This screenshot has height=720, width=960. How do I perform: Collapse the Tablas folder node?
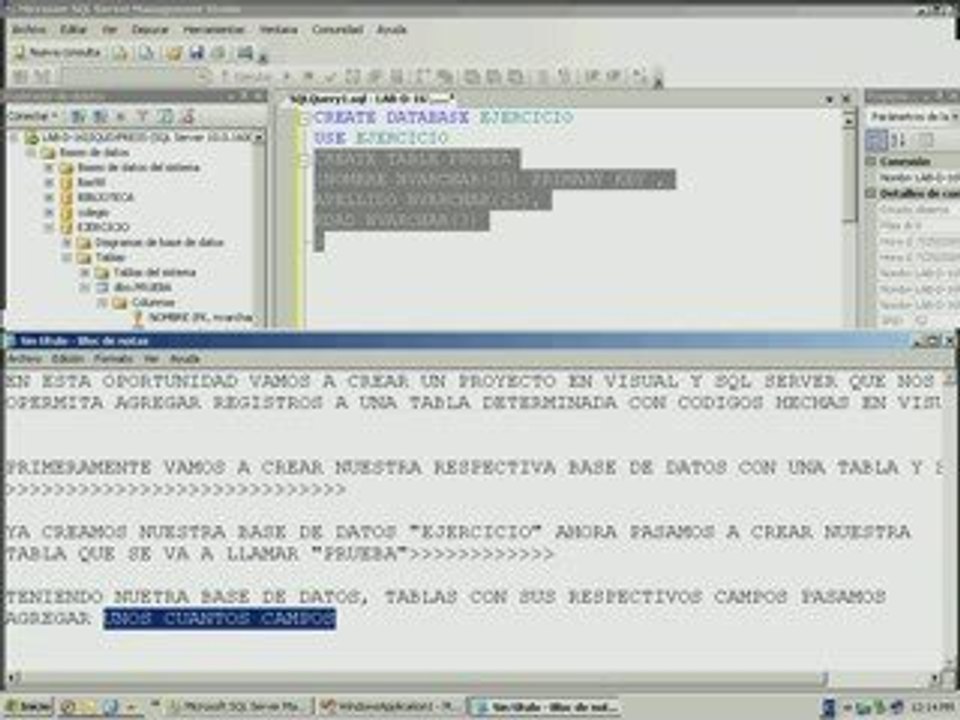pyautogui.click(x=67, y=257)
